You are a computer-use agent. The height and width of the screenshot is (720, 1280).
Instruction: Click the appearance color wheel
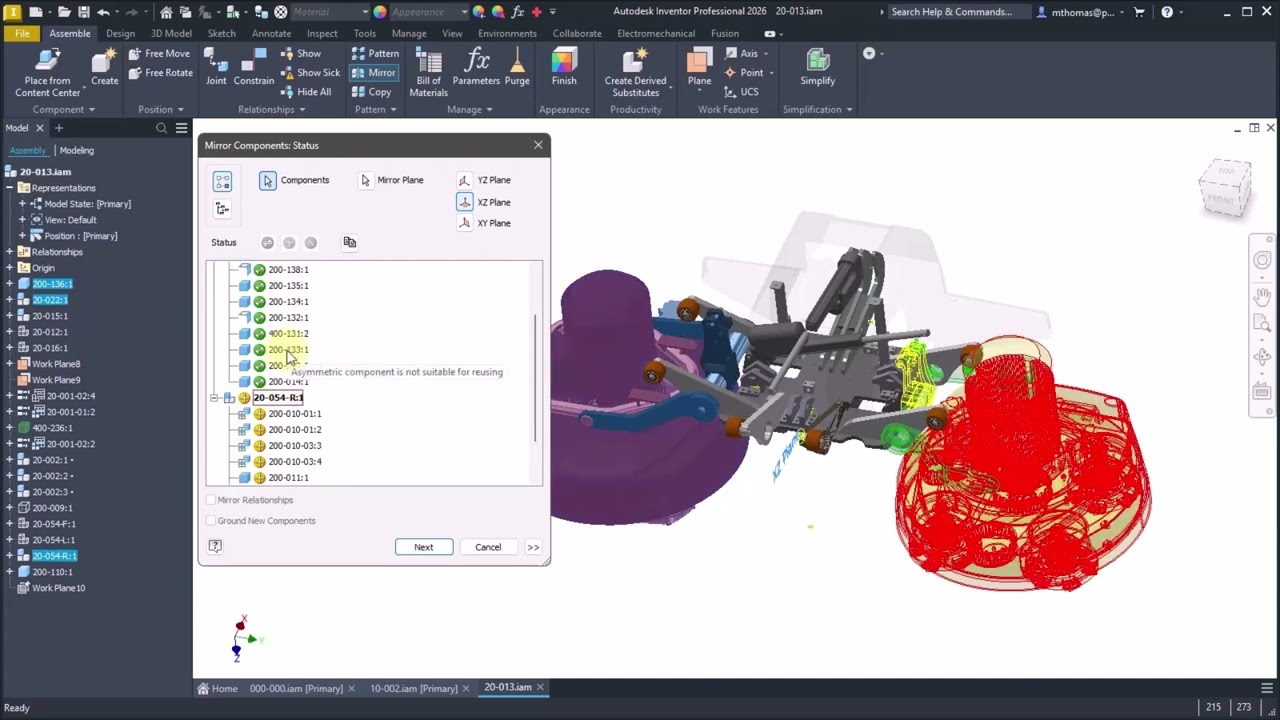pyautogui.click(x=379, y=12)
